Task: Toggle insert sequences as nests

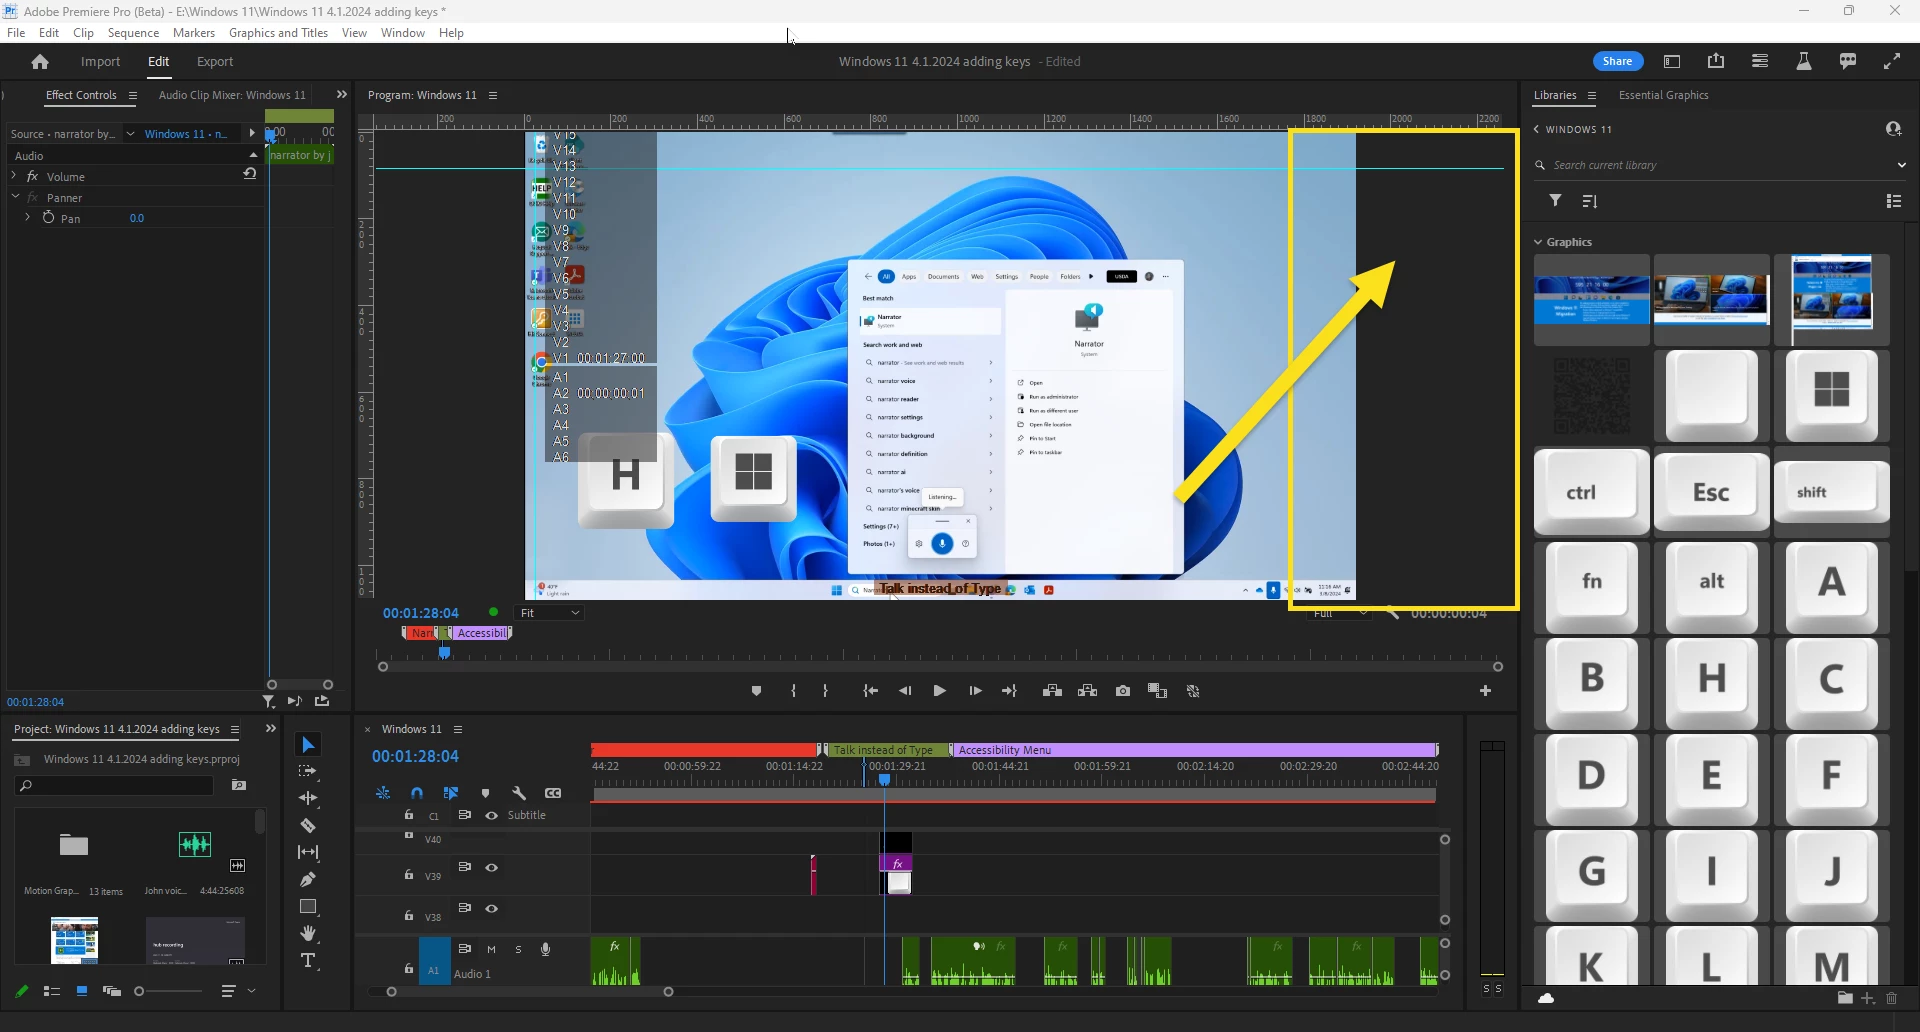Action: tap(383, 793)
